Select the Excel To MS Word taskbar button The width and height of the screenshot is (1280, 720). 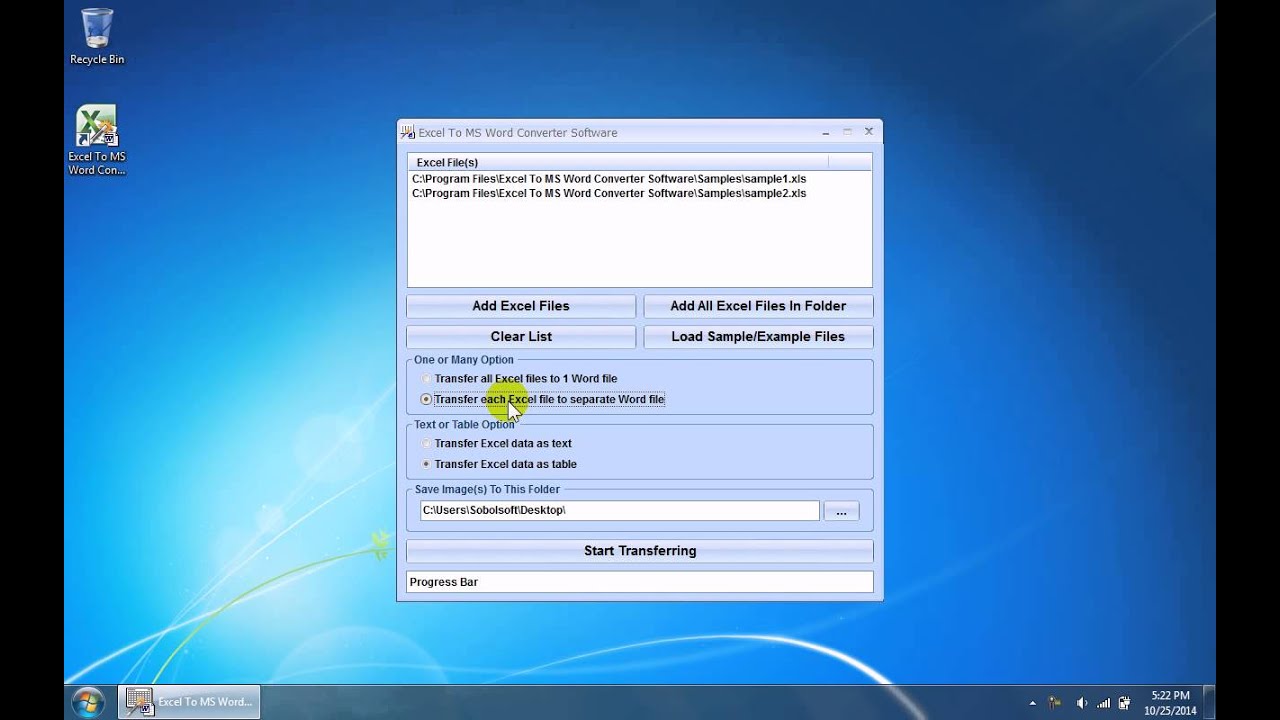pyautogui.click(x=189, y=701)
